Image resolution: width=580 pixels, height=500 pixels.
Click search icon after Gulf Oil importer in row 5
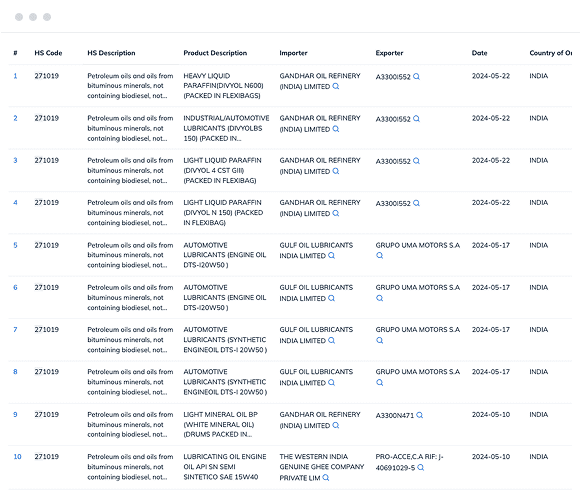click(331, 255)
